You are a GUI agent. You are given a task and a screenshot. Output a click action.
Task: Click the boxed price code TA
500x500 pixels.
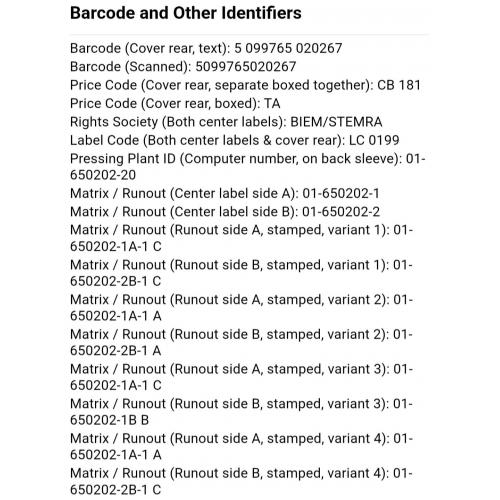272,103
